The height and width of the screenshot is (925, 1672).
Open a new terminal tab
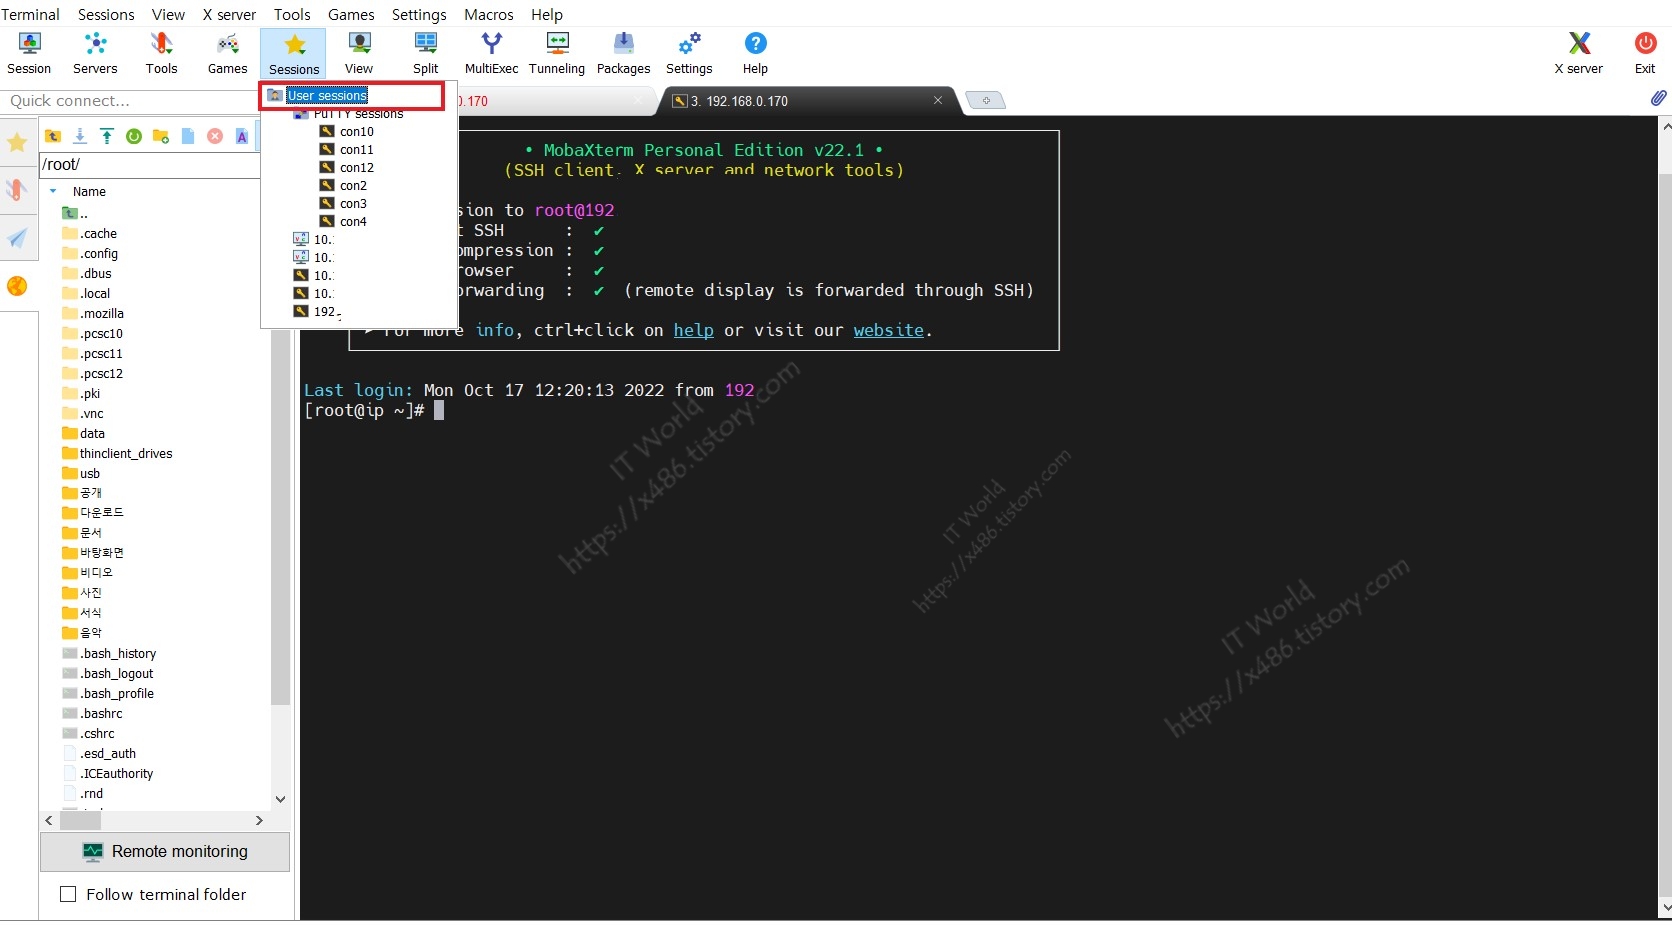pyautogui.click(x=986, y=100)
